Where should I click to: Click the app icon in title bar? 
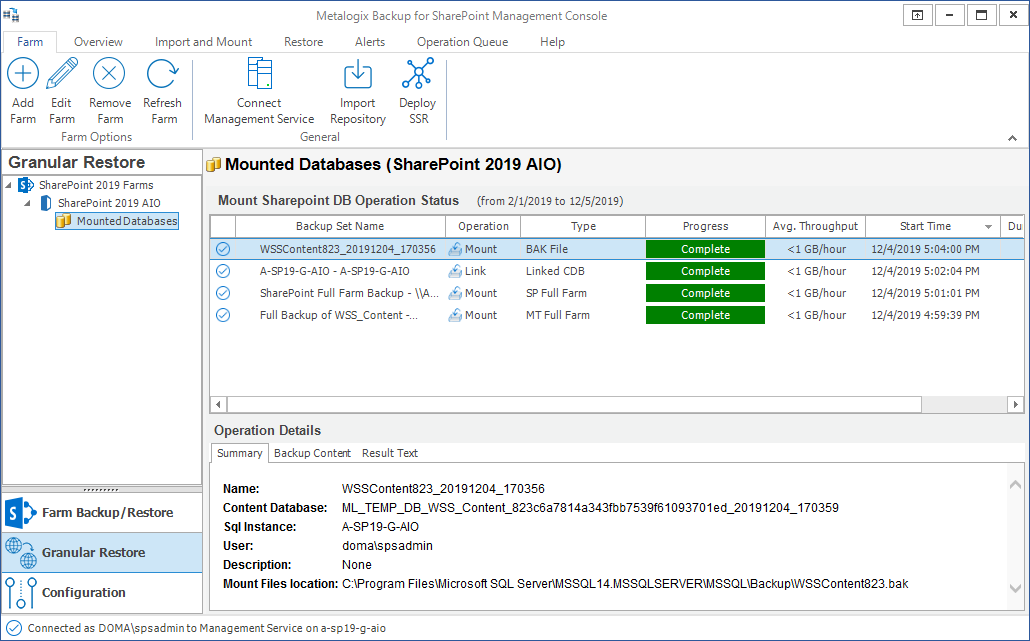pyautogui.click(x=11, y=15)
